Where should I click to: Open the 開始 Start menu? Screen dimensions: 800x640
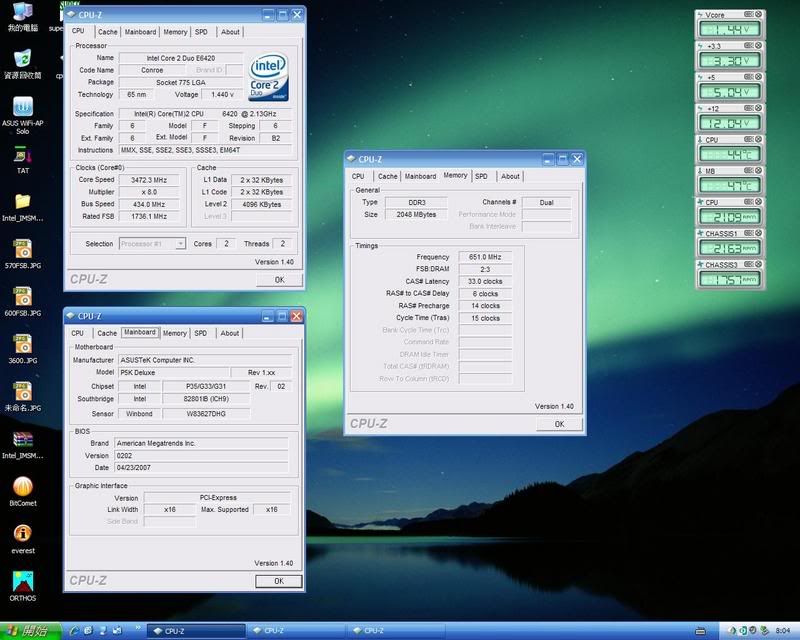[31, 631]
